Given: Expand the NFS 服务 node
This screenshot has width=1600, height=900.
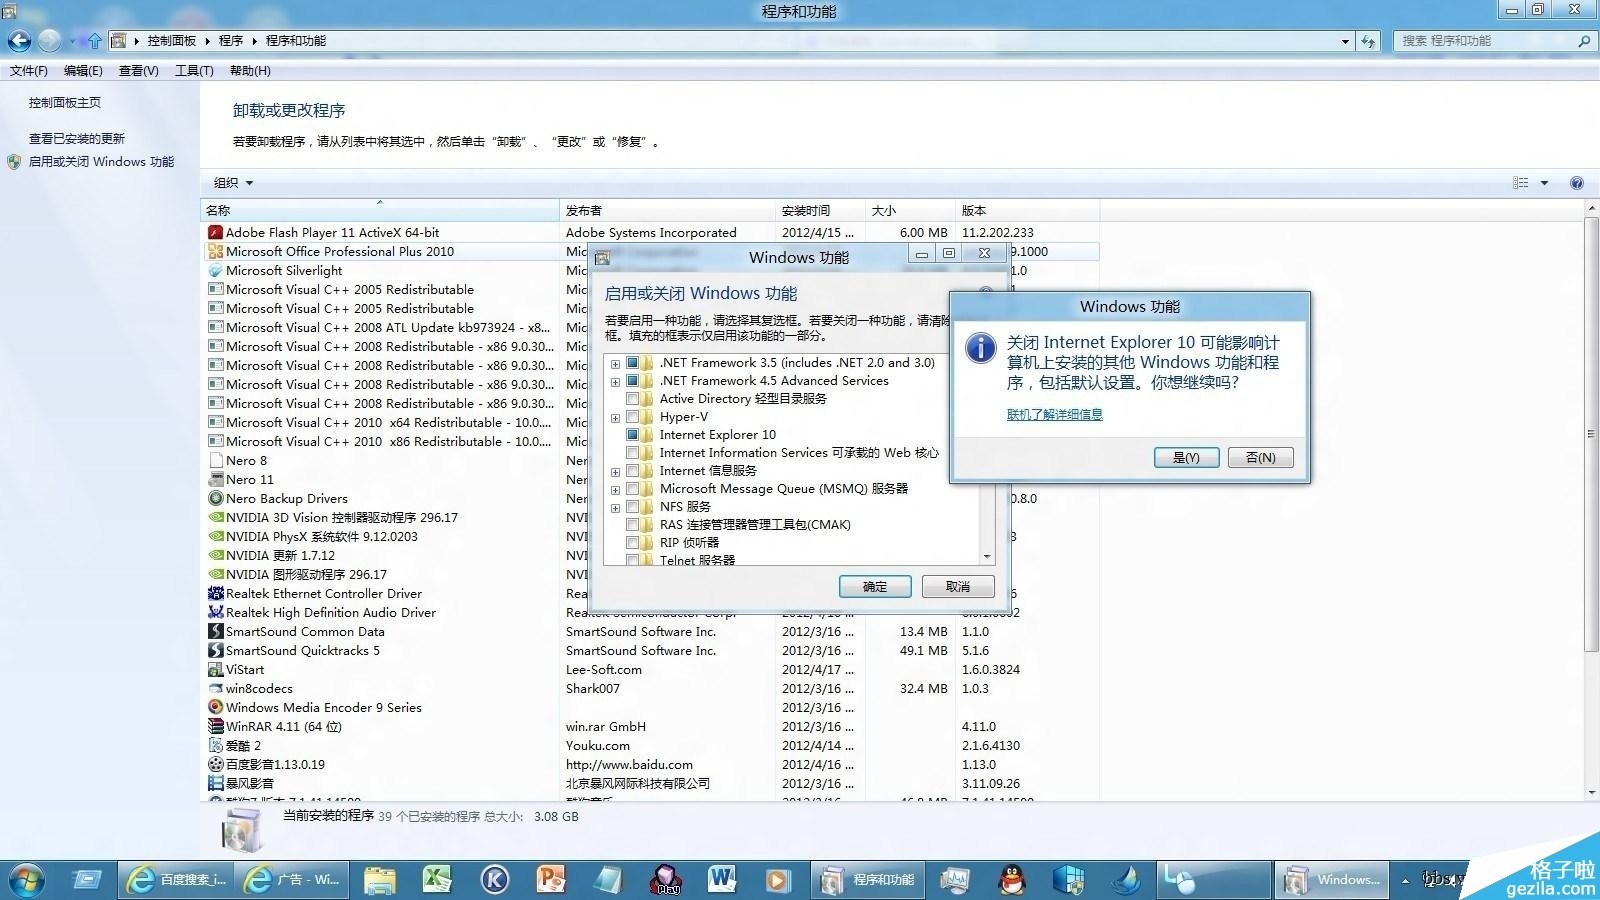Looking at the screenshot, I should (615, 508).
